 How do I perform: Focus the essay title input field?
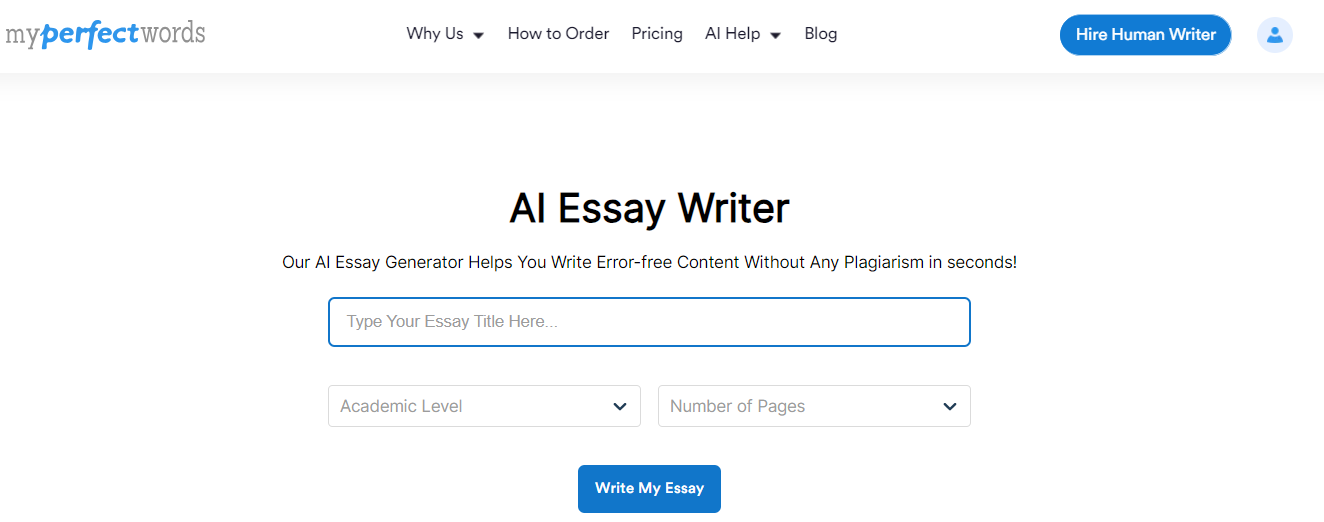649,322
